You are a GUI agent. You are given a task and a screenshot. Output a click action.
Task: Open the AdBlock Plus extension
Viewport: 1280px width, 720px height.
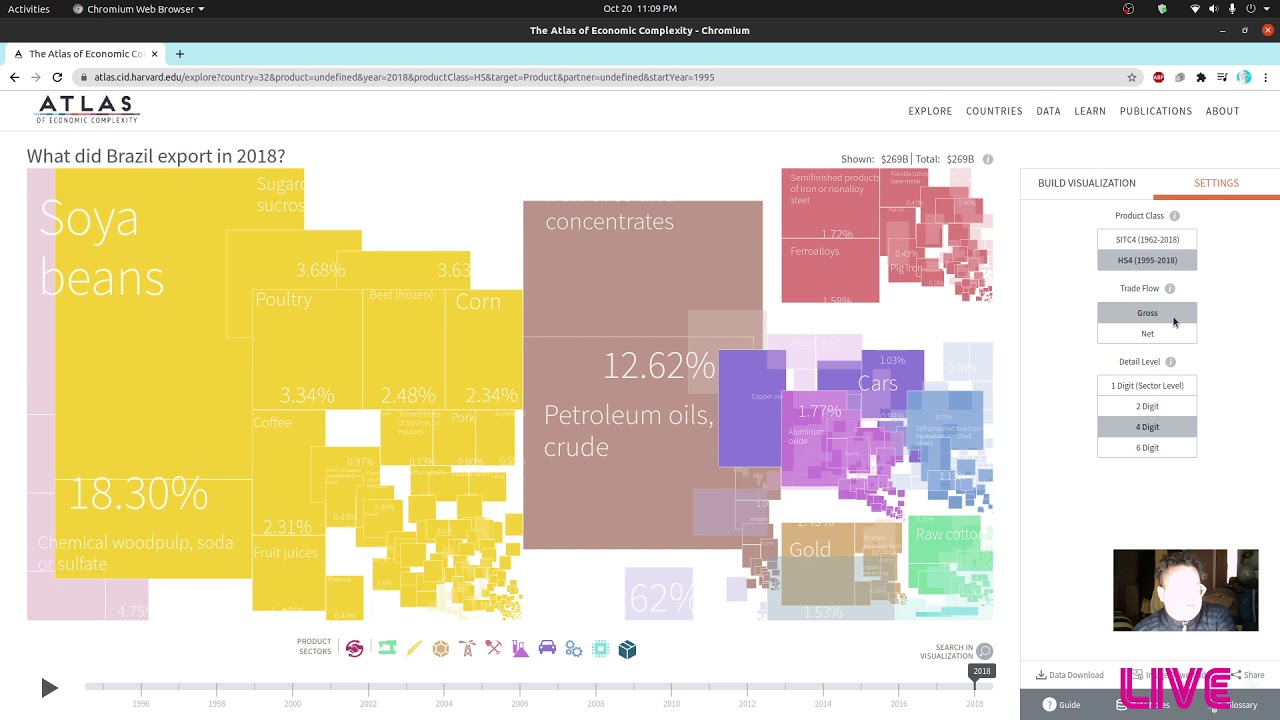coord(1158,77)
